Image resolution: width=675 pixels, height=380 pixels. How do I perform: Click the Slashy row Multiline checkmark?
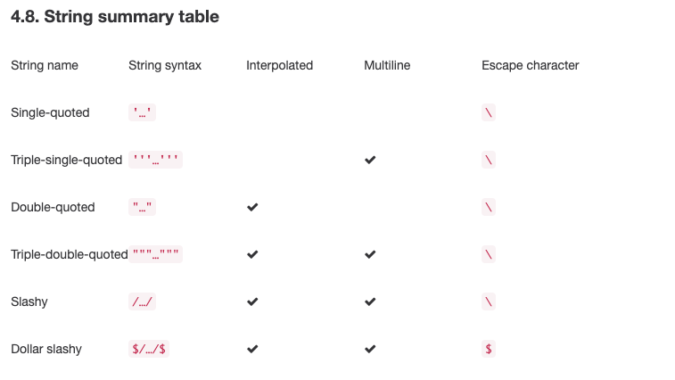370,302
